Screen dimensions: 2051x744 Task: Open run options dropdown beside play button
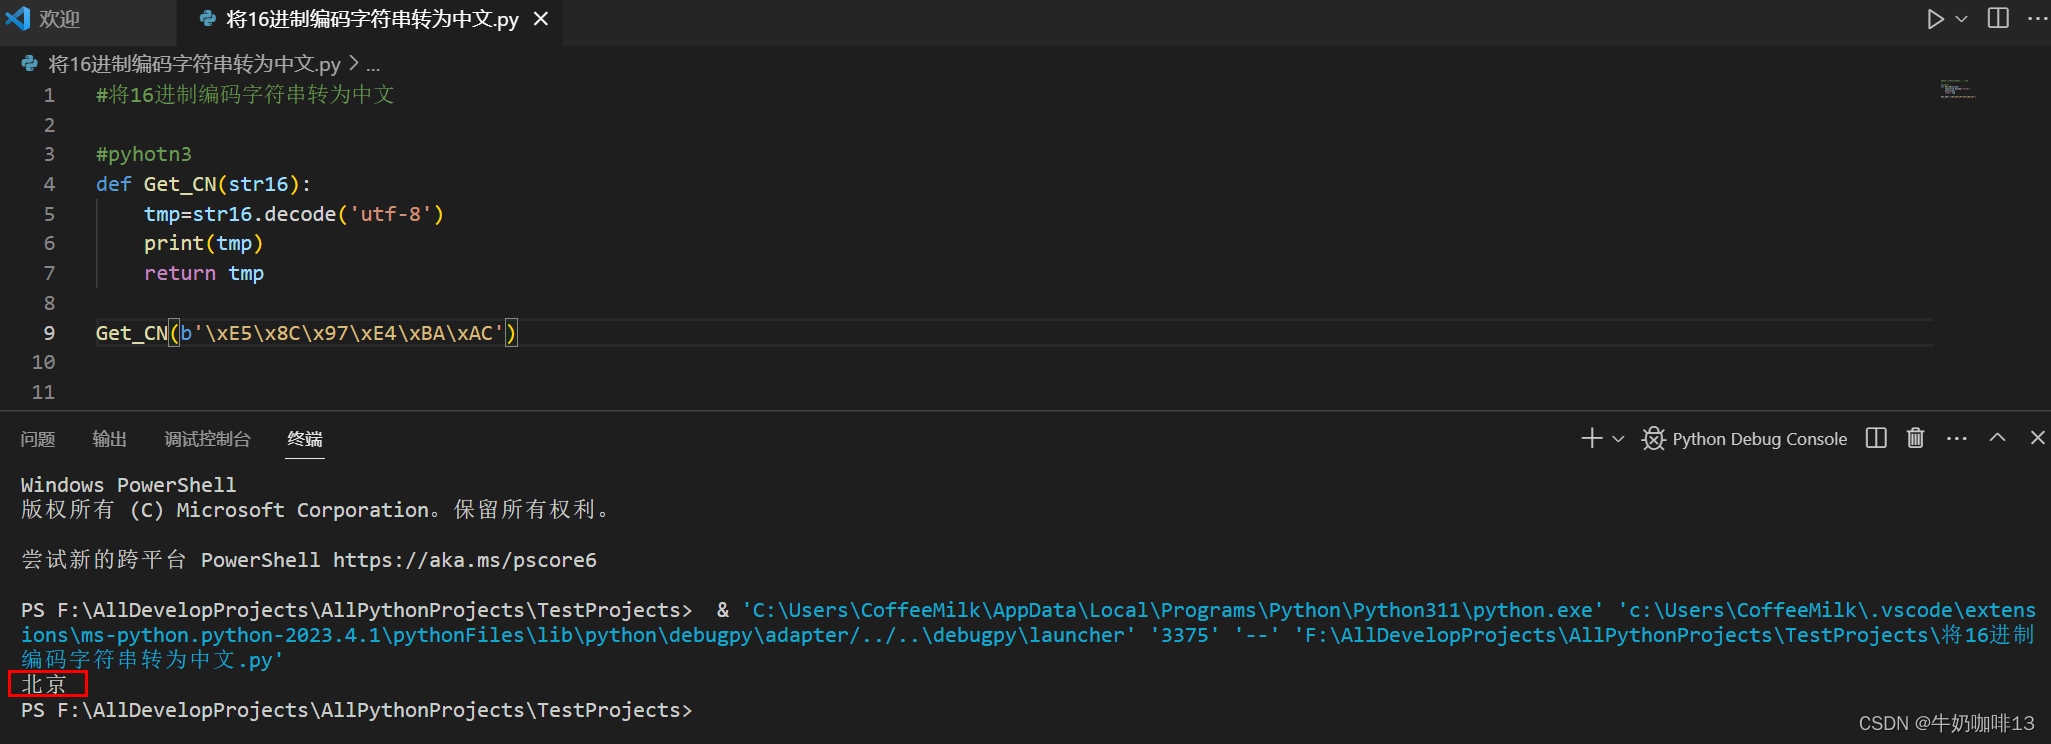(x=1961, y=19)
